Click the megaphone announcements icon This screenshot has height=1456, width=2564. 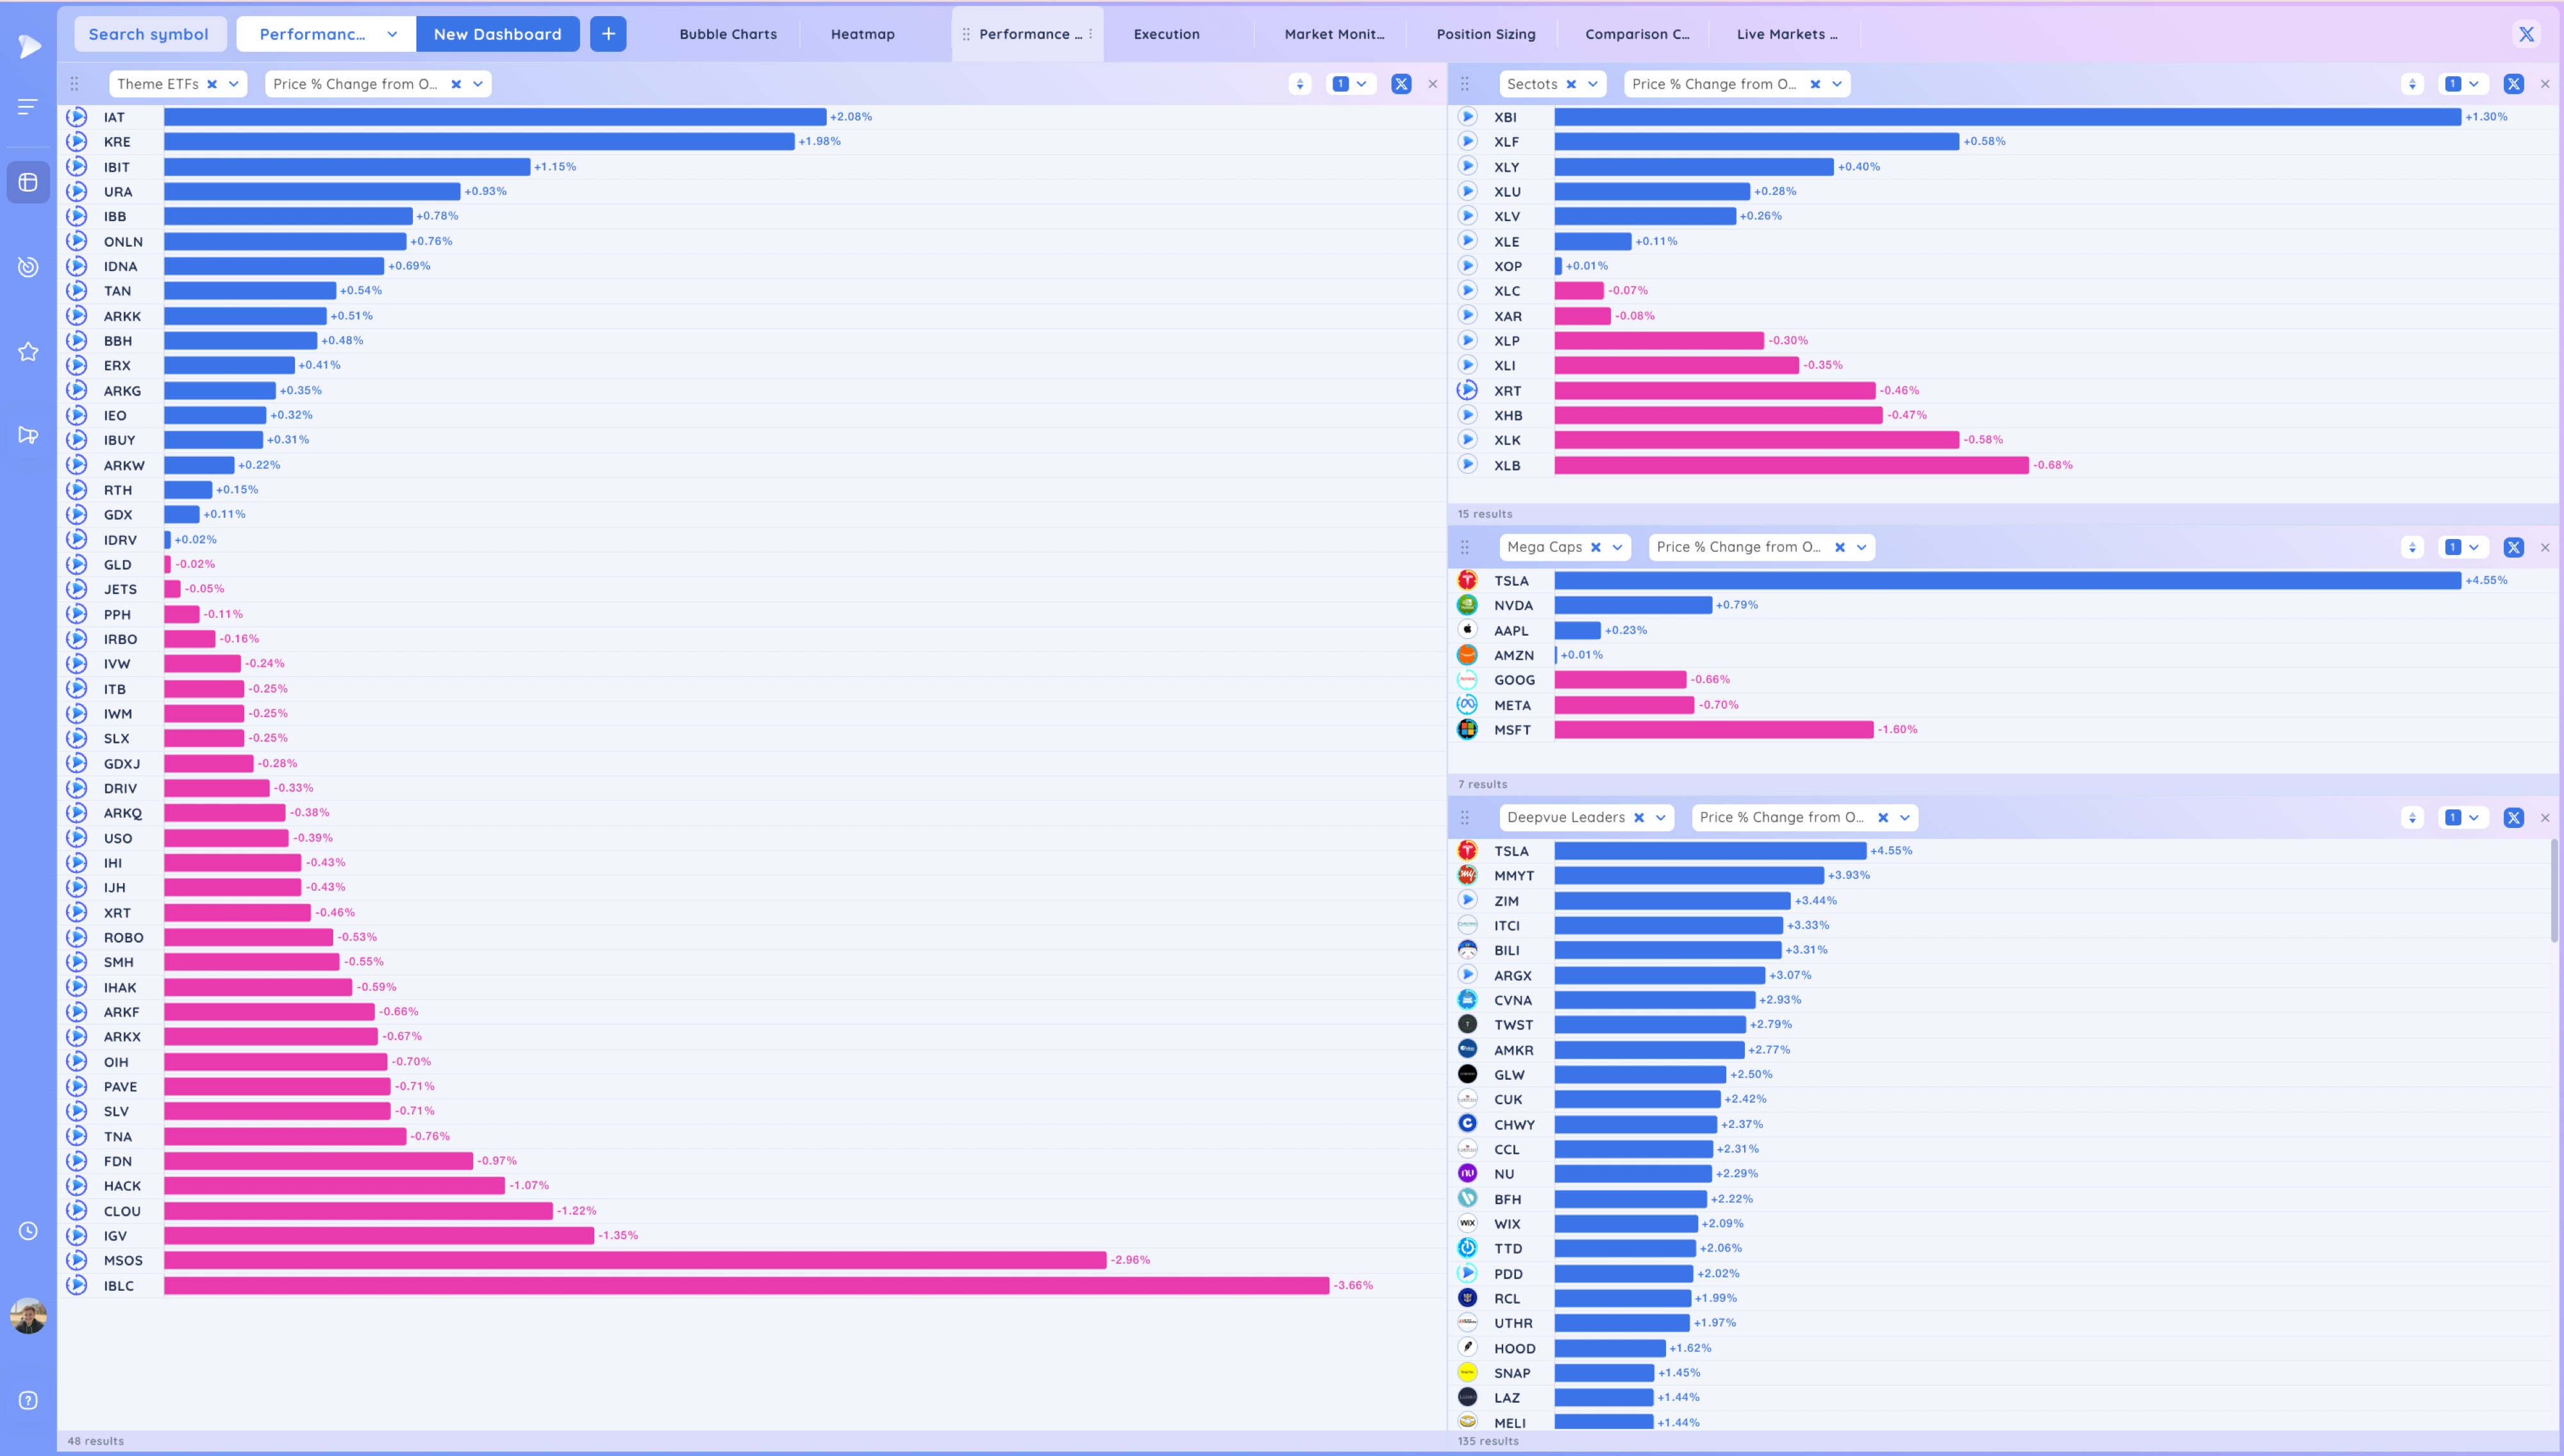coord(28,435)
